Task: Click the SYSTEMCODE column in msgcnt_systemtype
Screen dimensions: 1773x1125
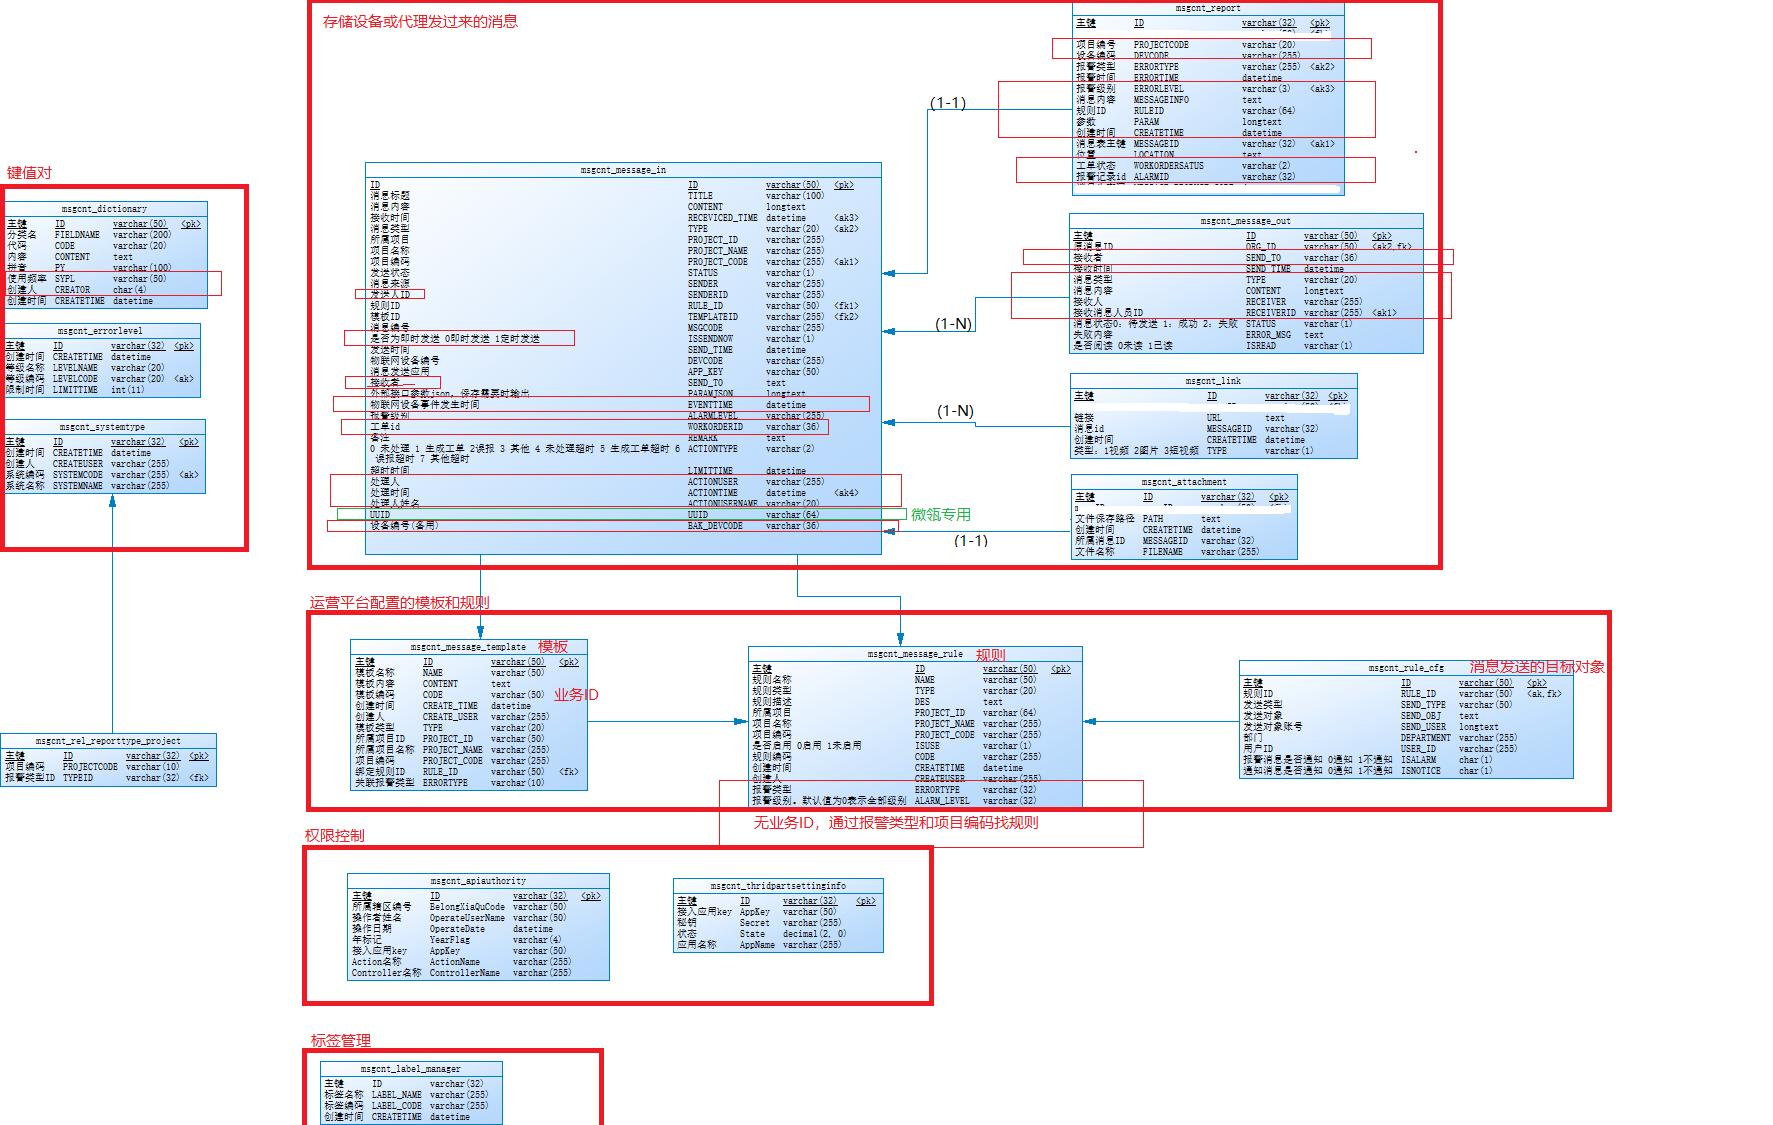Action: click(x=78, y=475)
